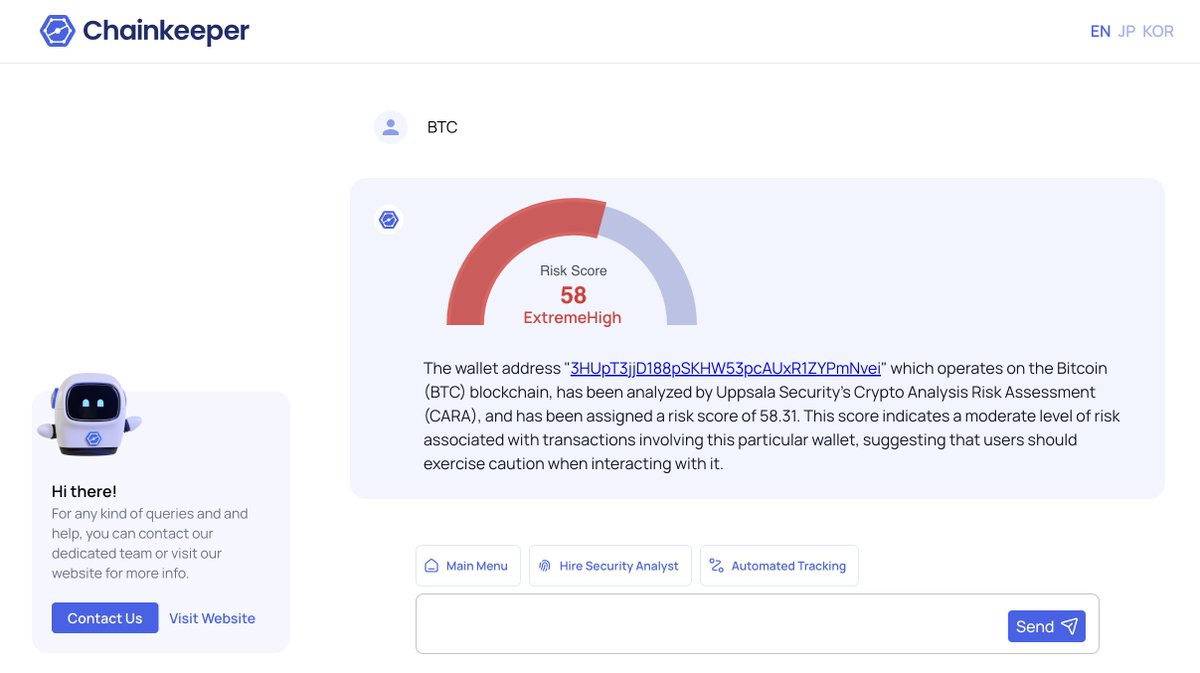Open the Visit Website link
Image resolution: width=1200 pixels, height=673 pixels.
coord(212,618)
